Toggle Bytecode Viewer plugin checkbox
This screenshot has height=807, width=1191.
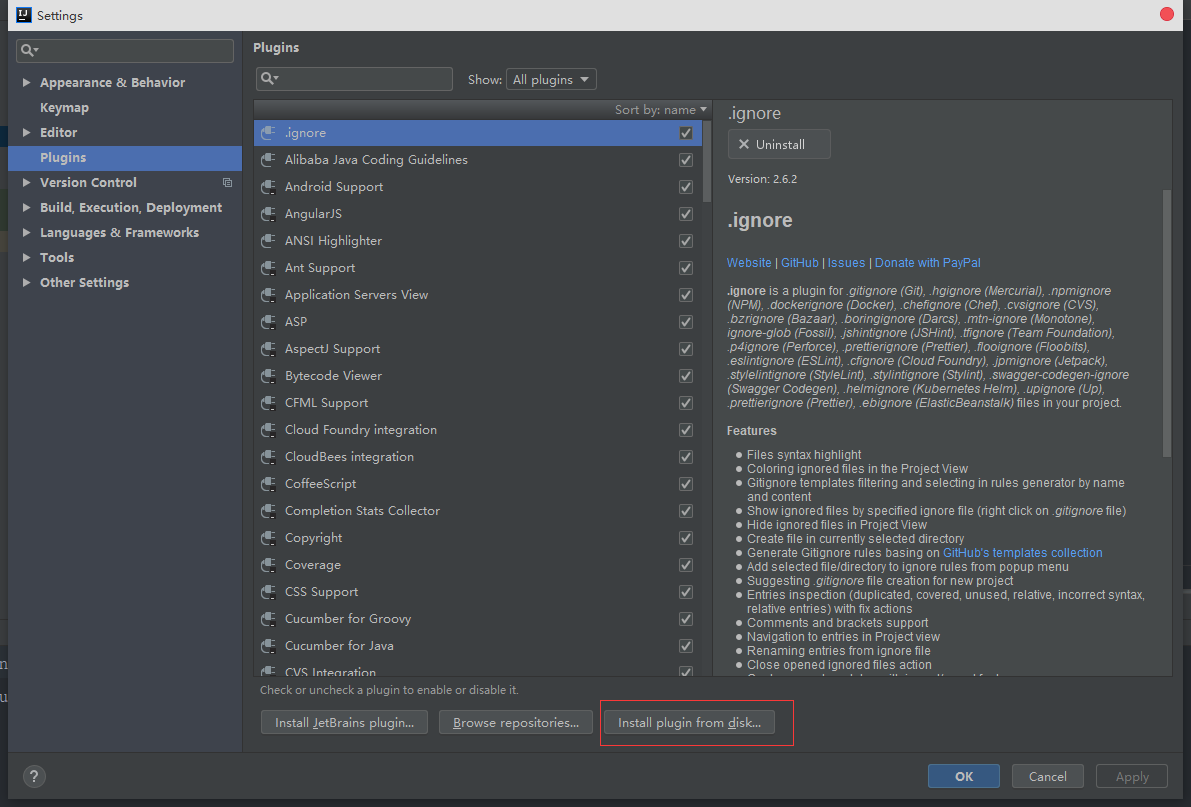tap(686, 375)
